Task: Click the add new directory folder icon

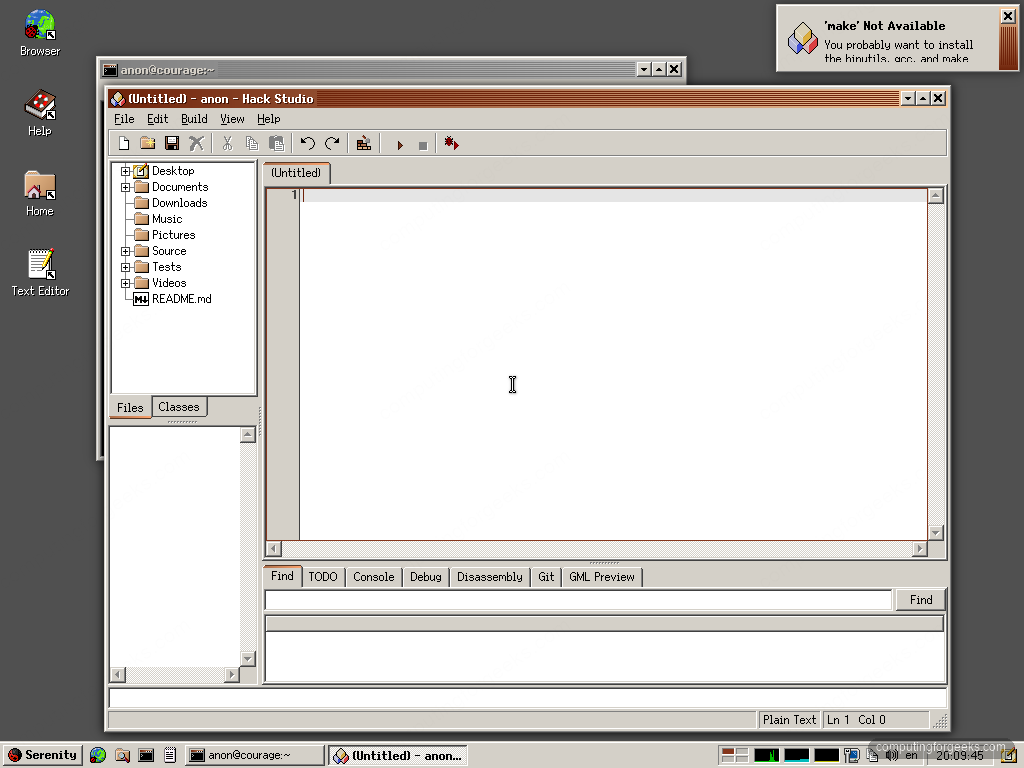Action: (x=148, y=144)
